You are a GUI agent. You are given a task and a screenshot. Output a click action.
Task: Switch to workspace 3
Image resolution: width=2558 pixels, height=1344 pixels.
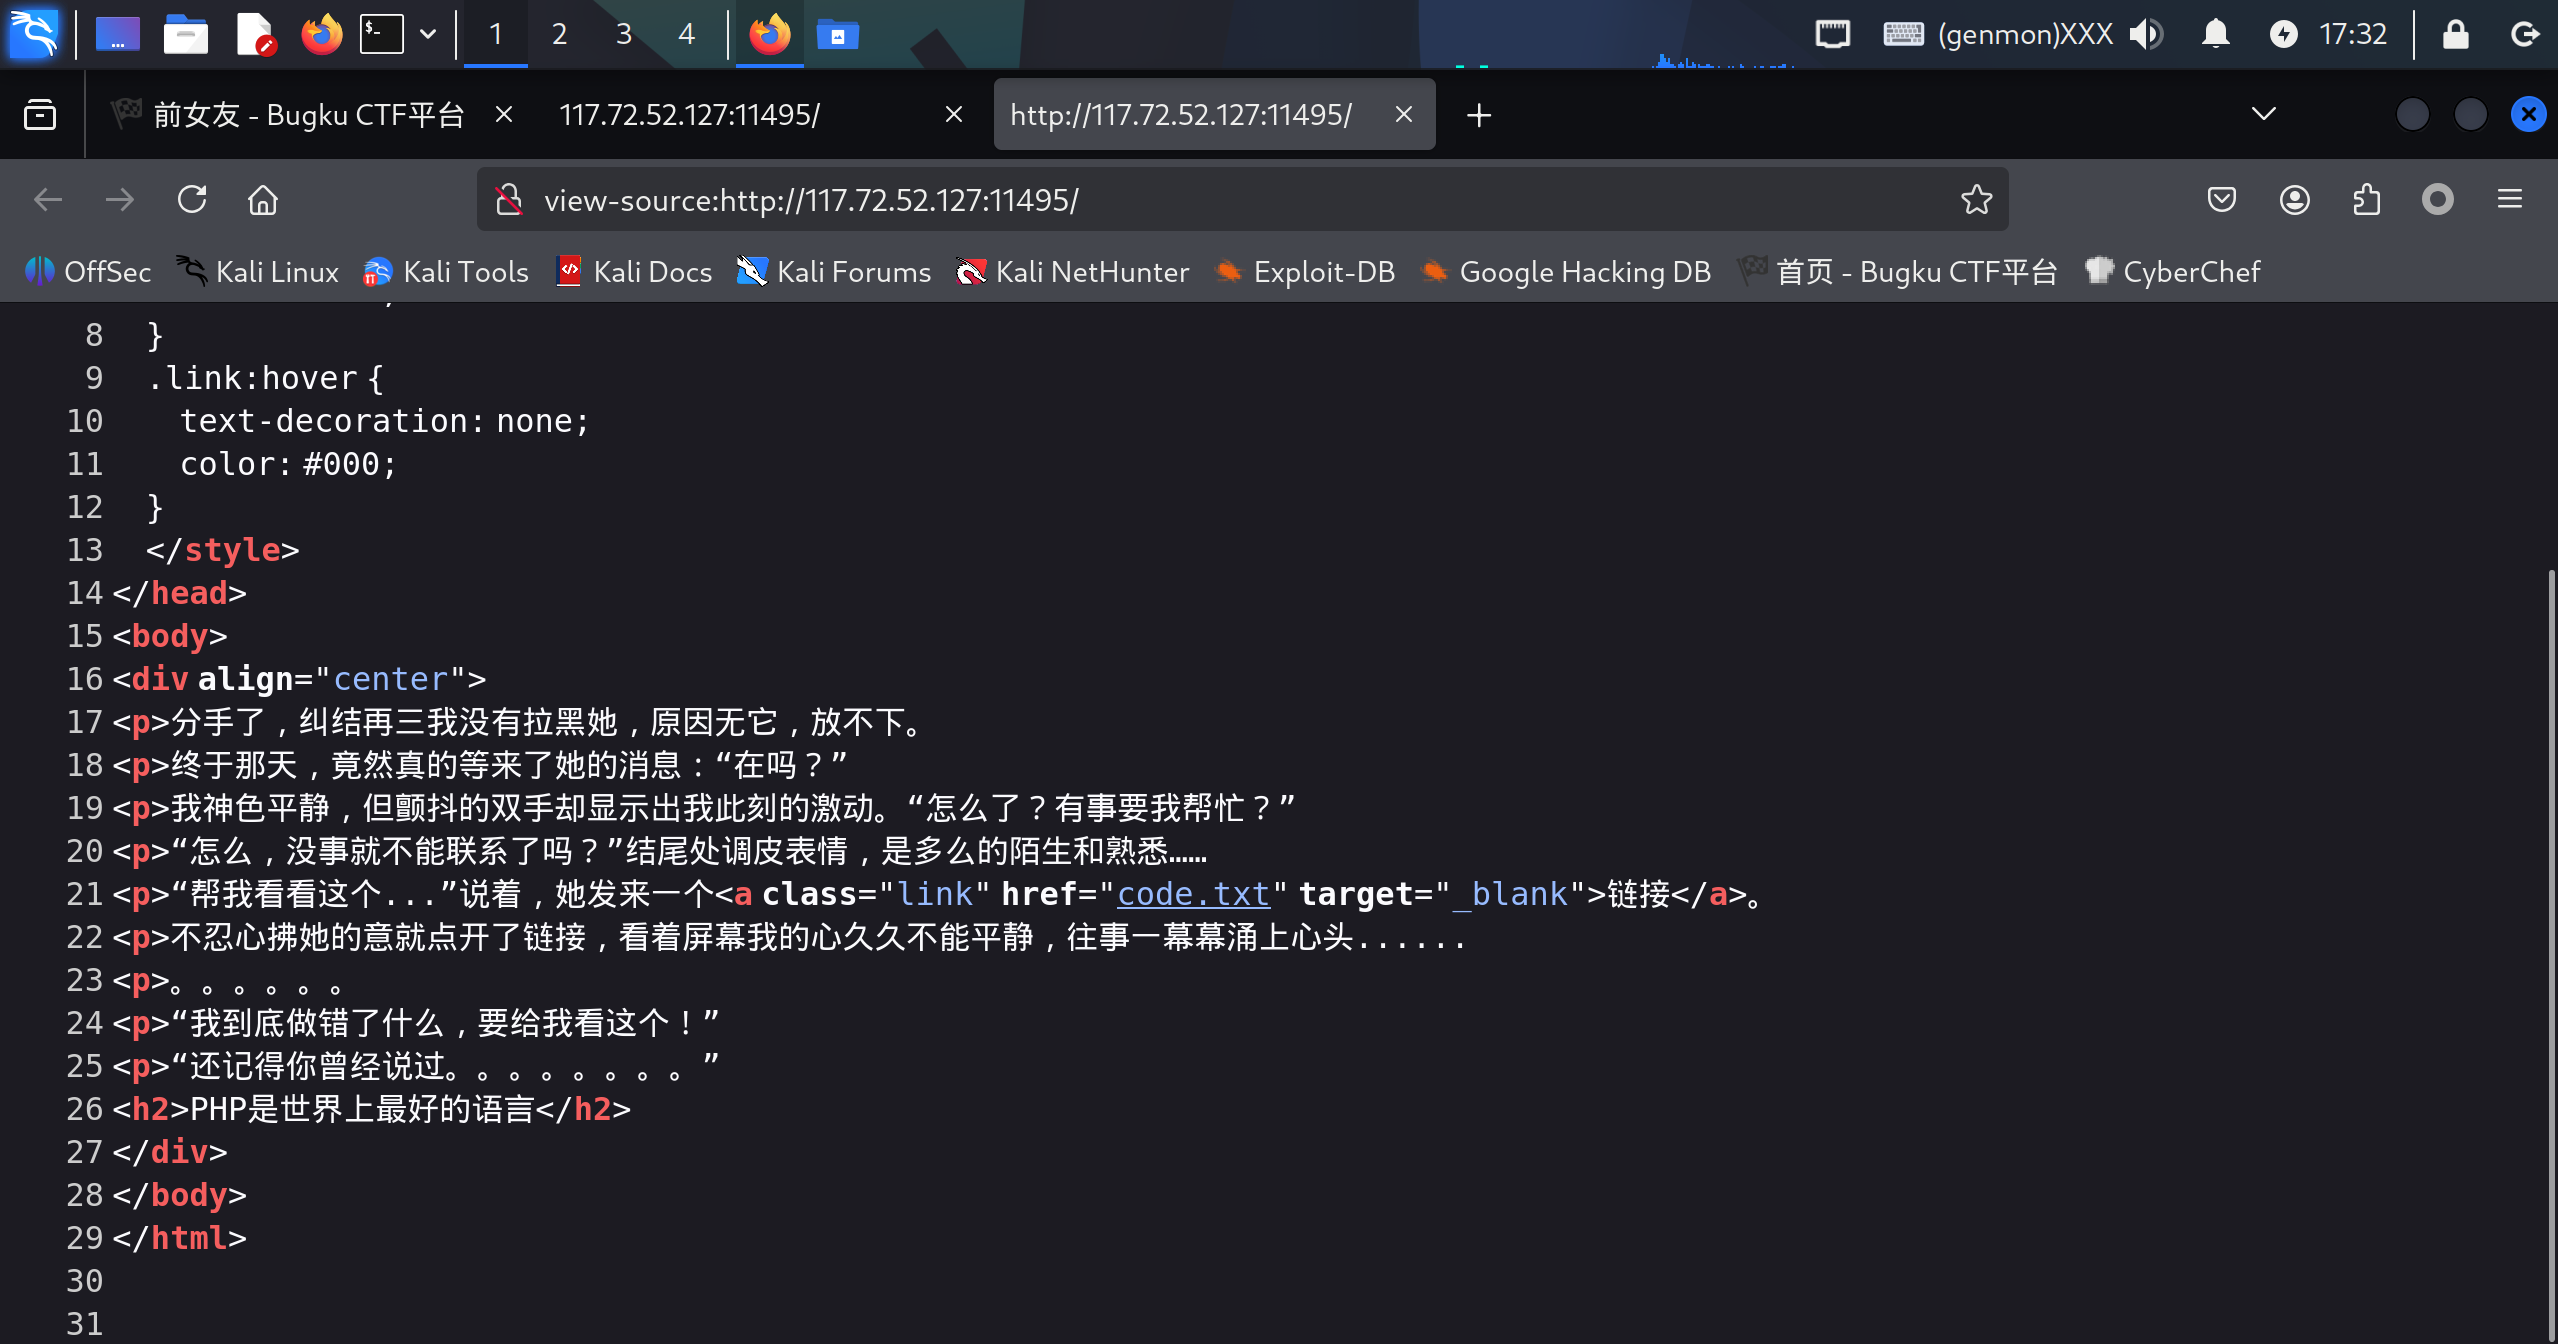(623, 34)
